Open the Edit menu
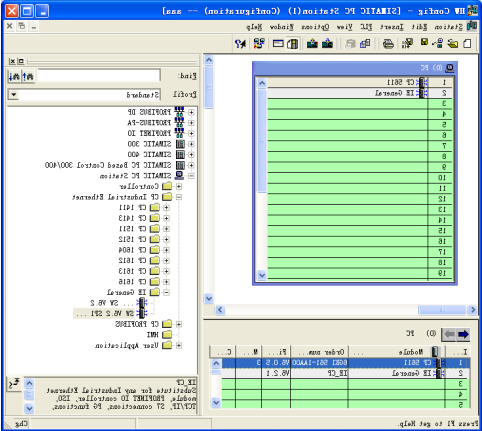This screenshot has width=482, height=431. point(419,27)
